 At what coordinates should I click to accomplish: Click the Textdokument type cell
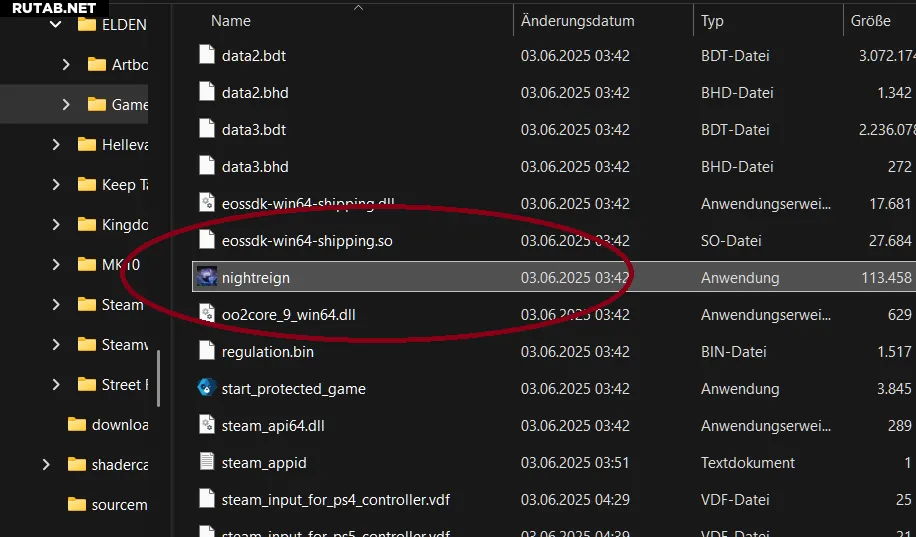(x=748, y=463)
